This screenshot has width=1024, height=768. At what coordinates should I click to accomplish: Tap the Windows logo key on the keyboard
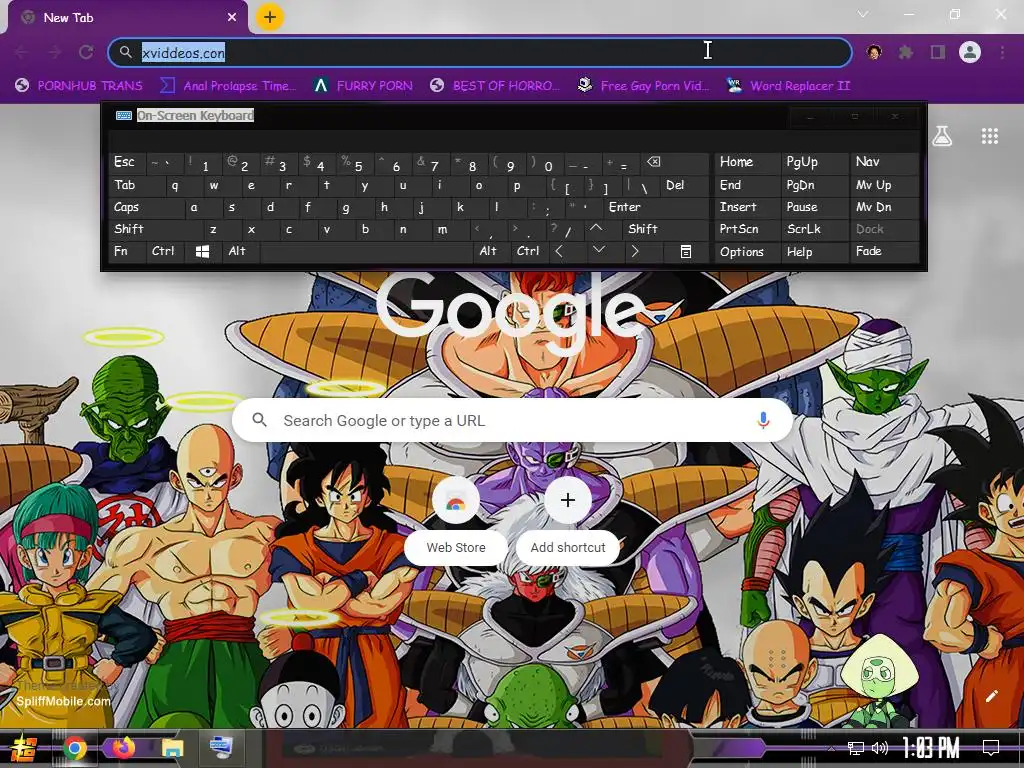(202, 251)
